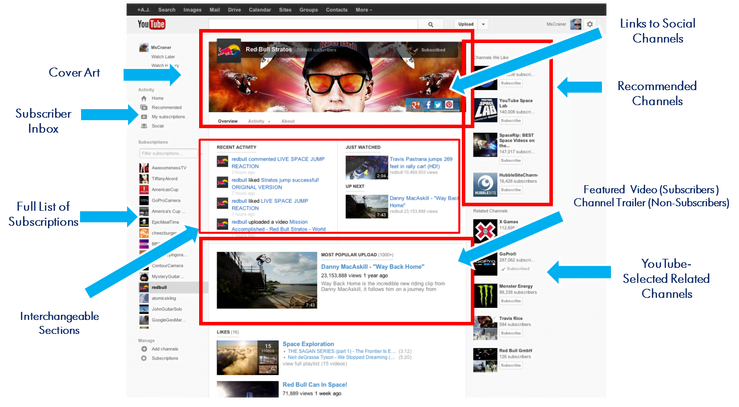Viewport: 739px width, 407px height.
Task: Switch to the About tab
Action: click(288, 121)
